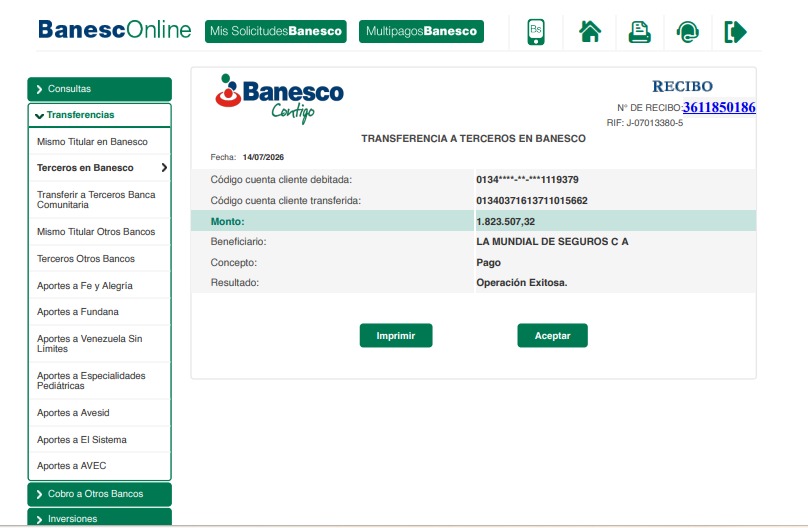The height and width of the screenshot is (528, 808).
Task: Click the Banesco Contigo receipt logo
Action: (x=279, y=99)
